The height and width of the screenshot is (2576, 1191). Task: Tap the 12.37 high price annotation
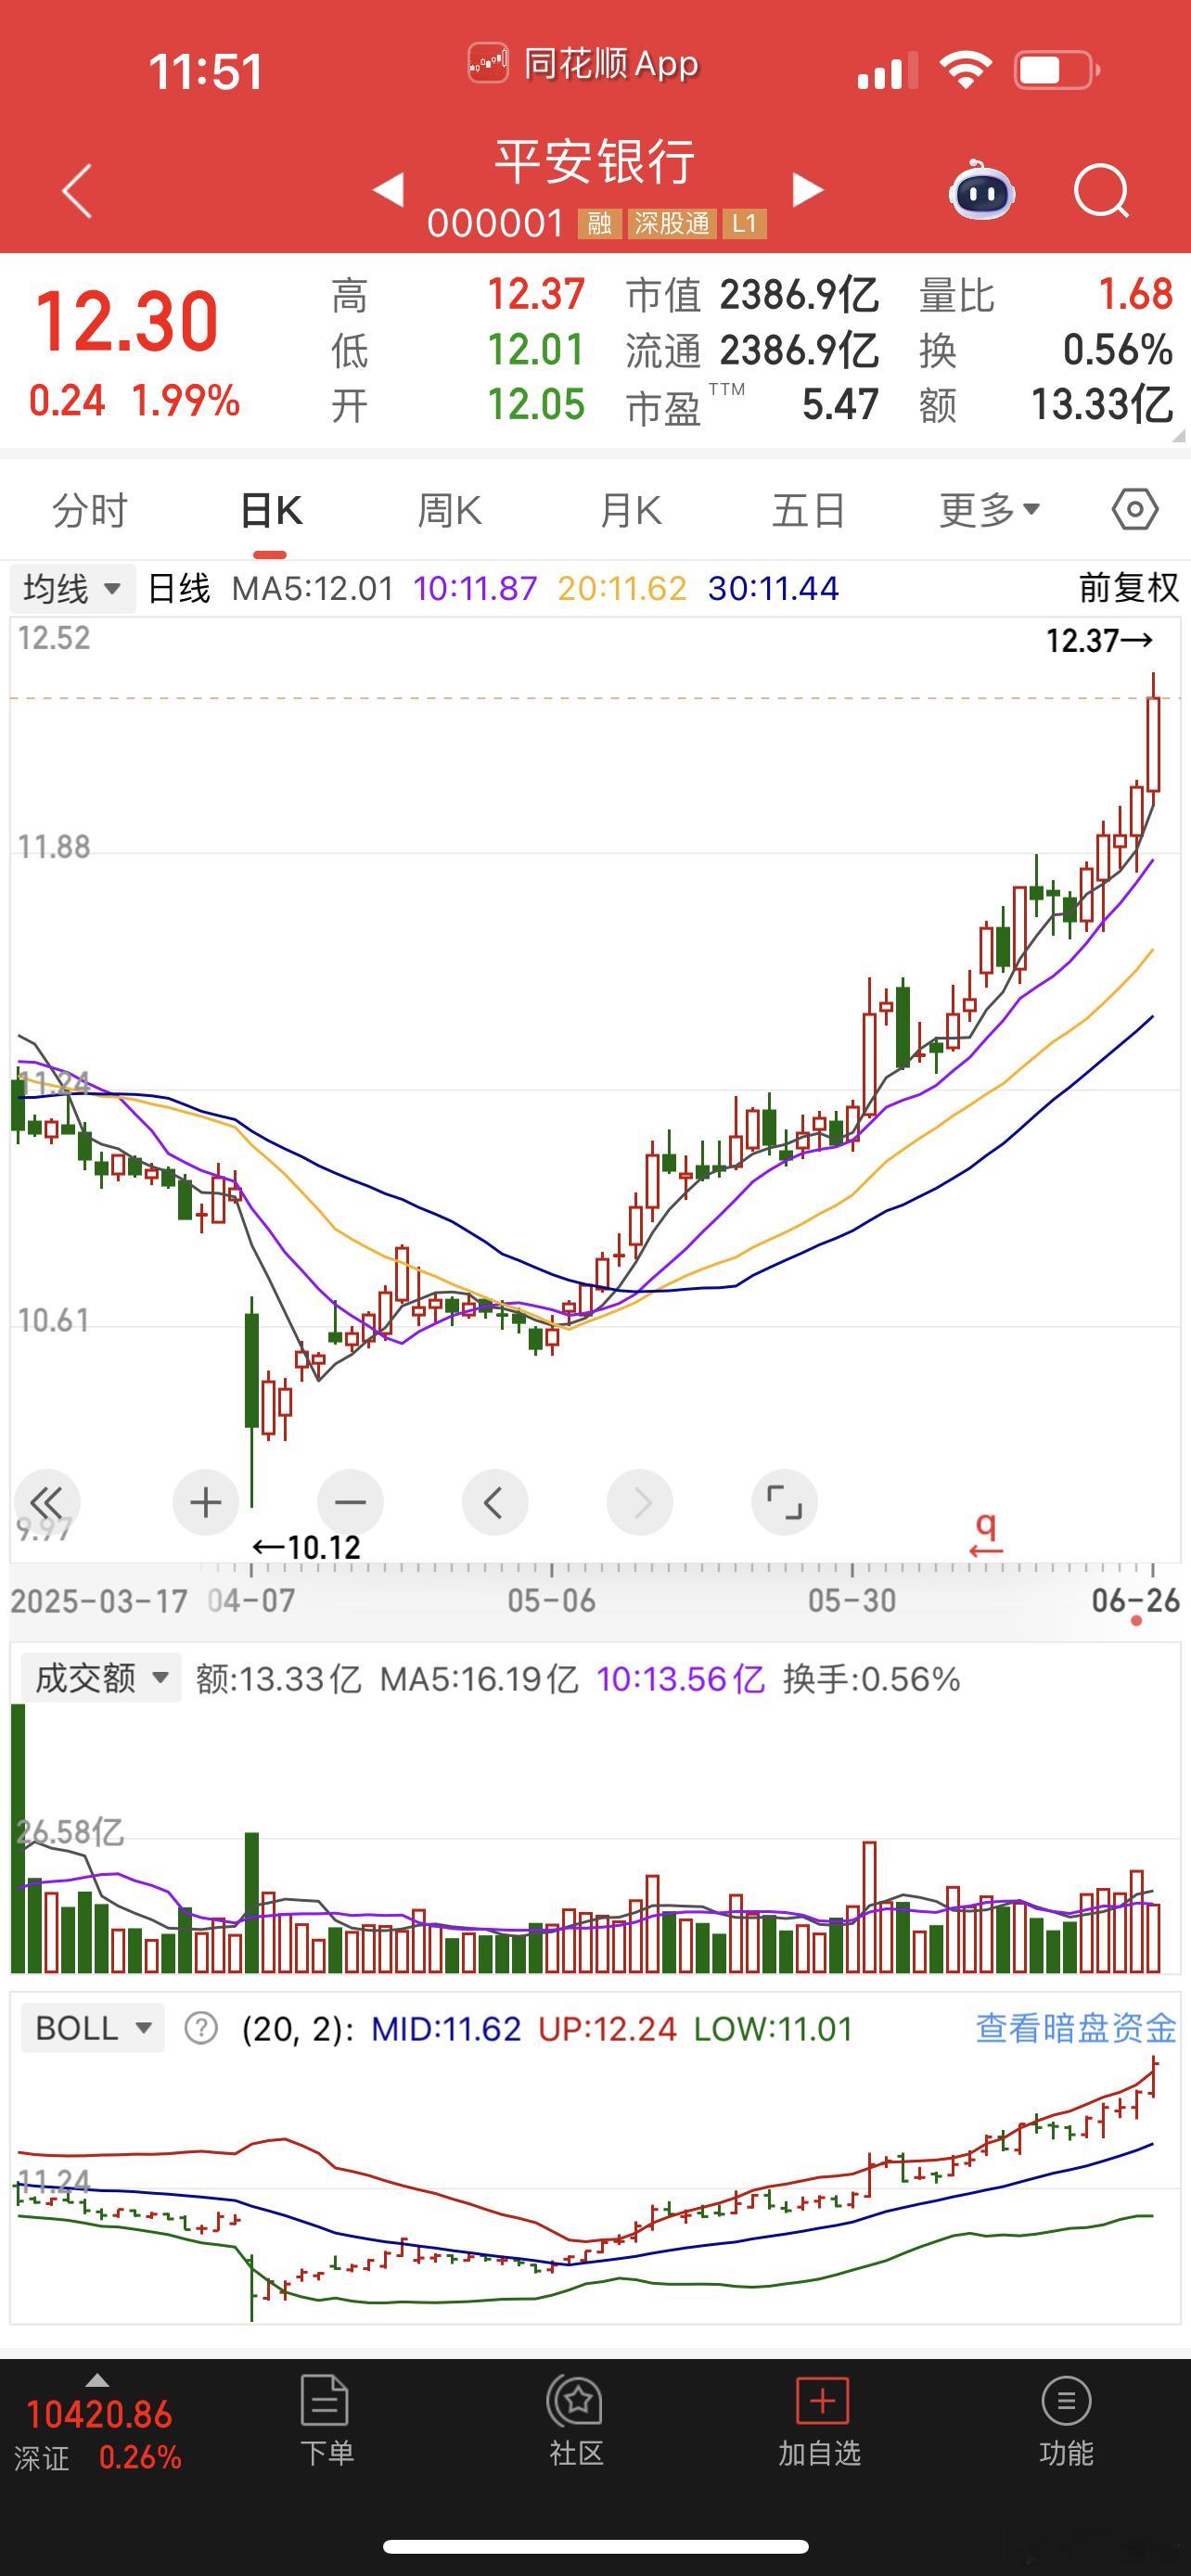pyautogui.click(x=1099, y=640)
